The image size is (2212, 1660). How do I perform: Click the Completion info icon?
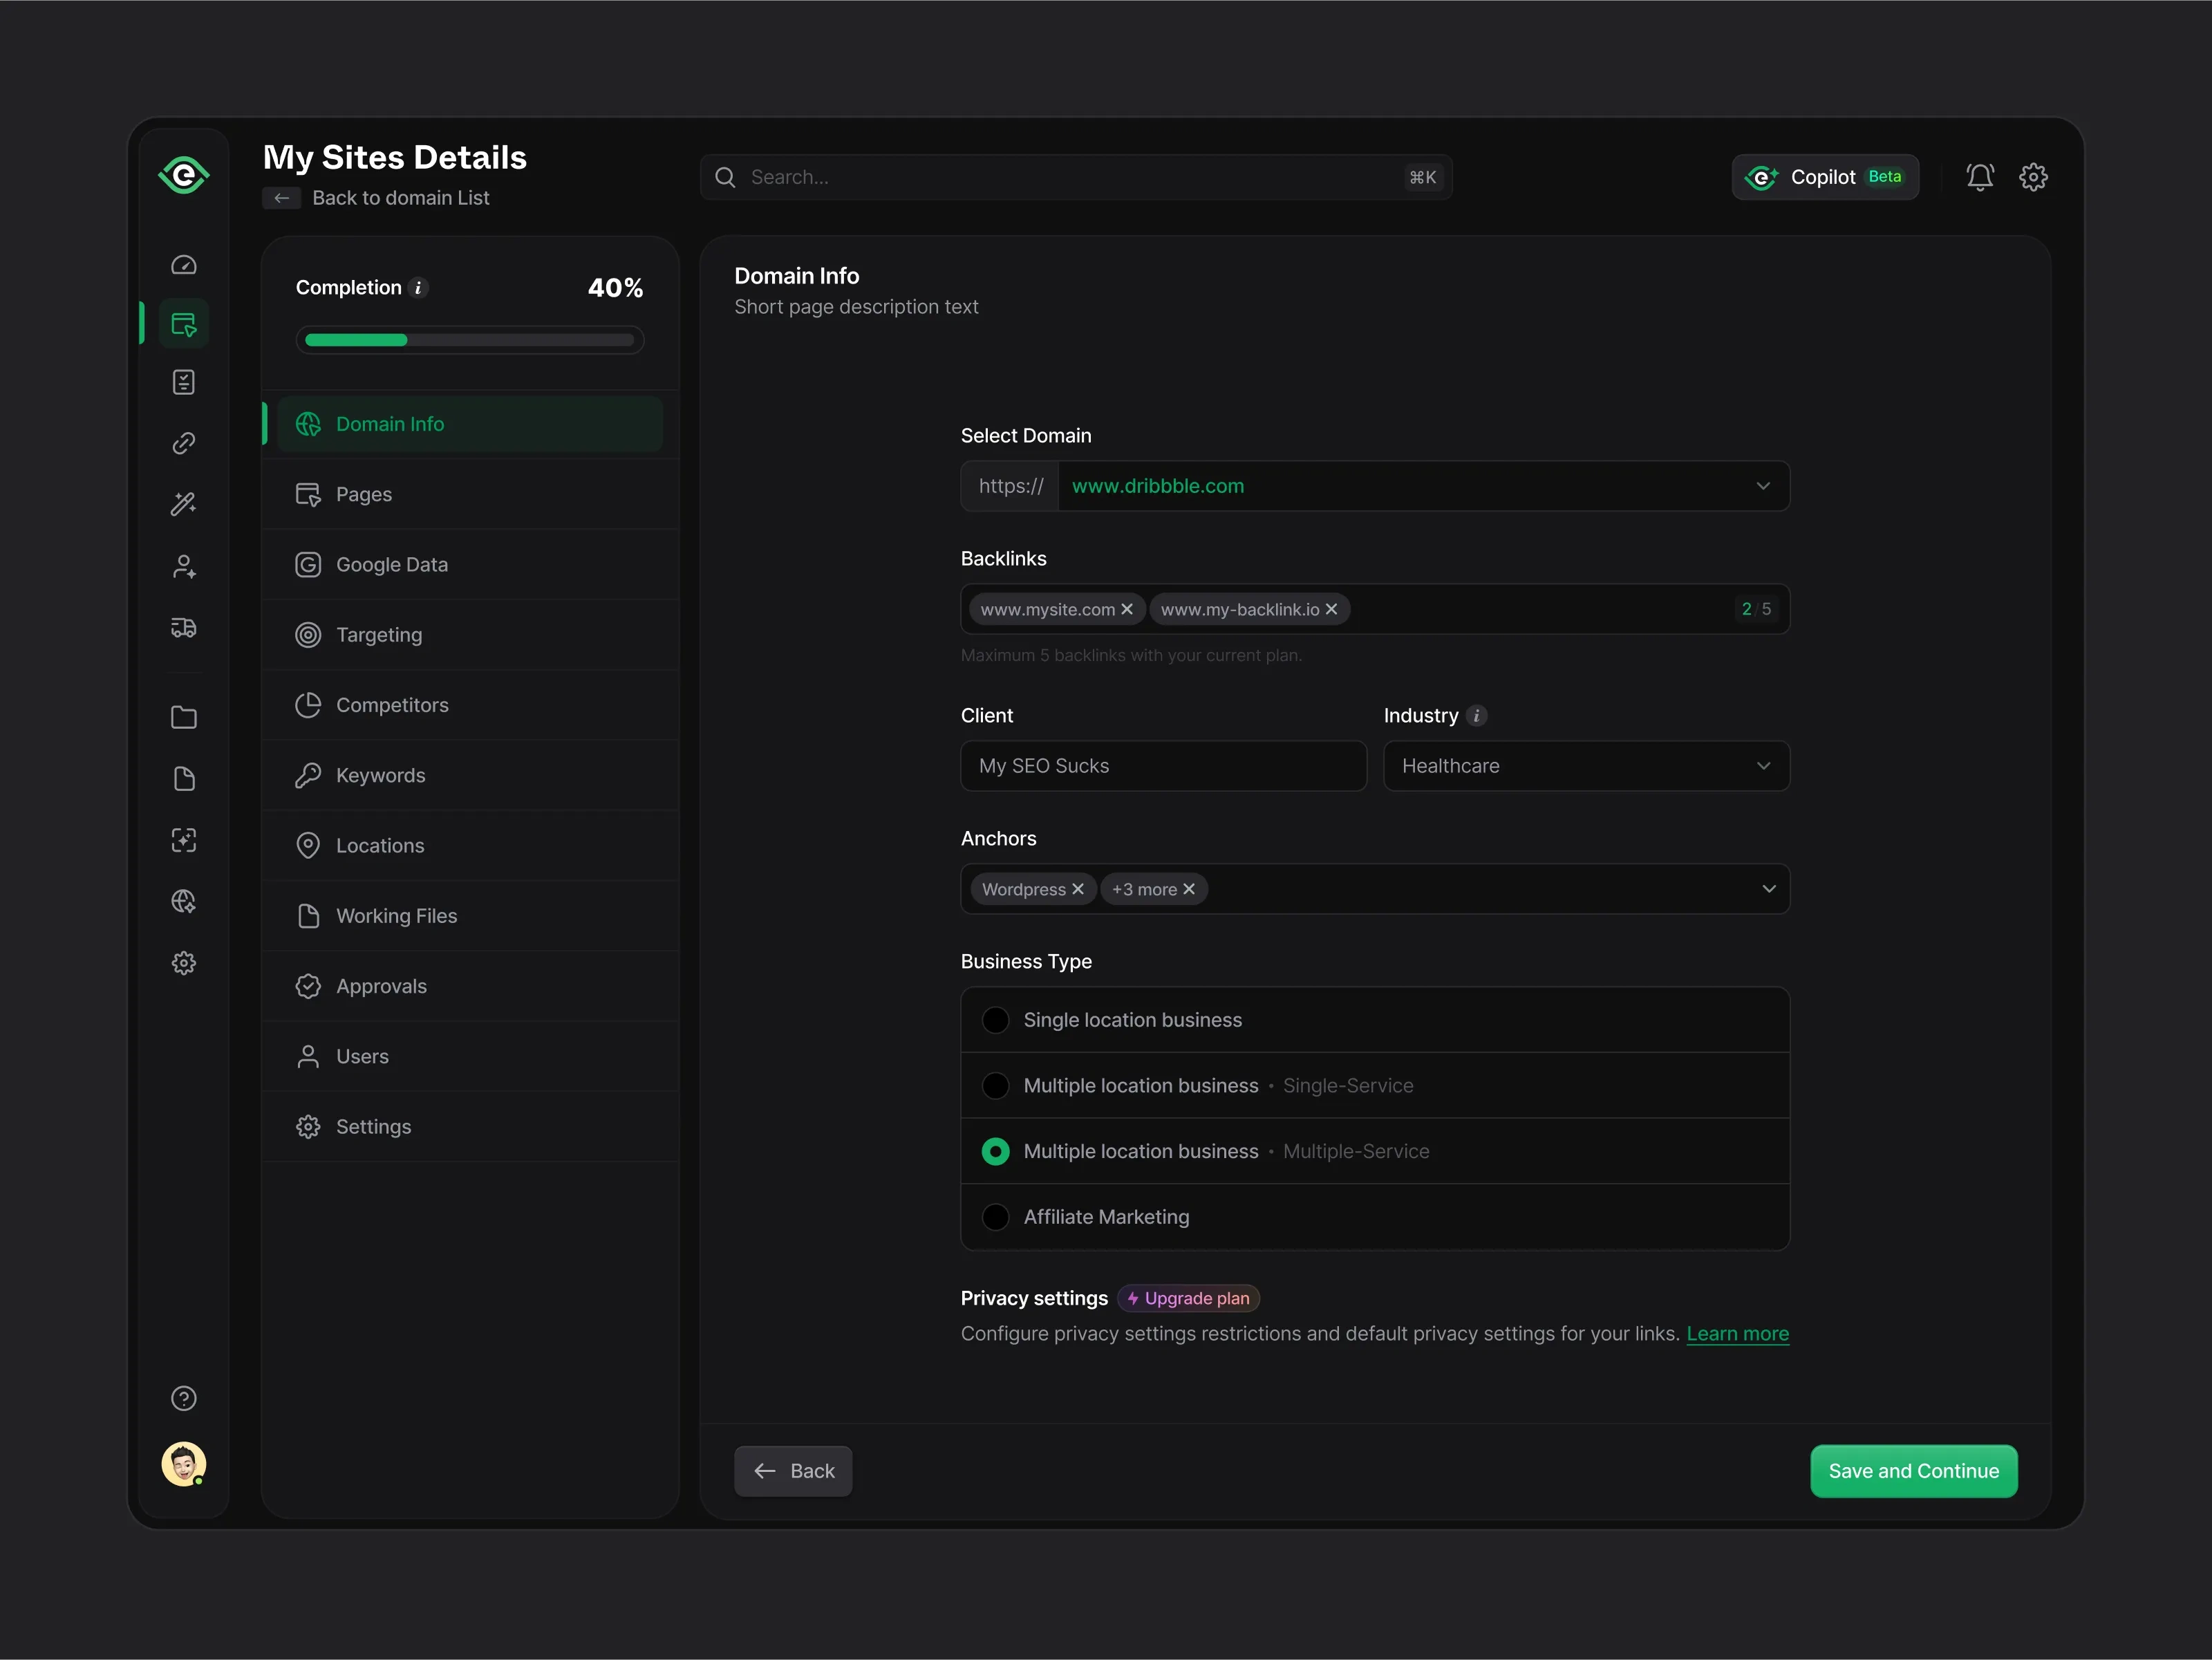419,288
